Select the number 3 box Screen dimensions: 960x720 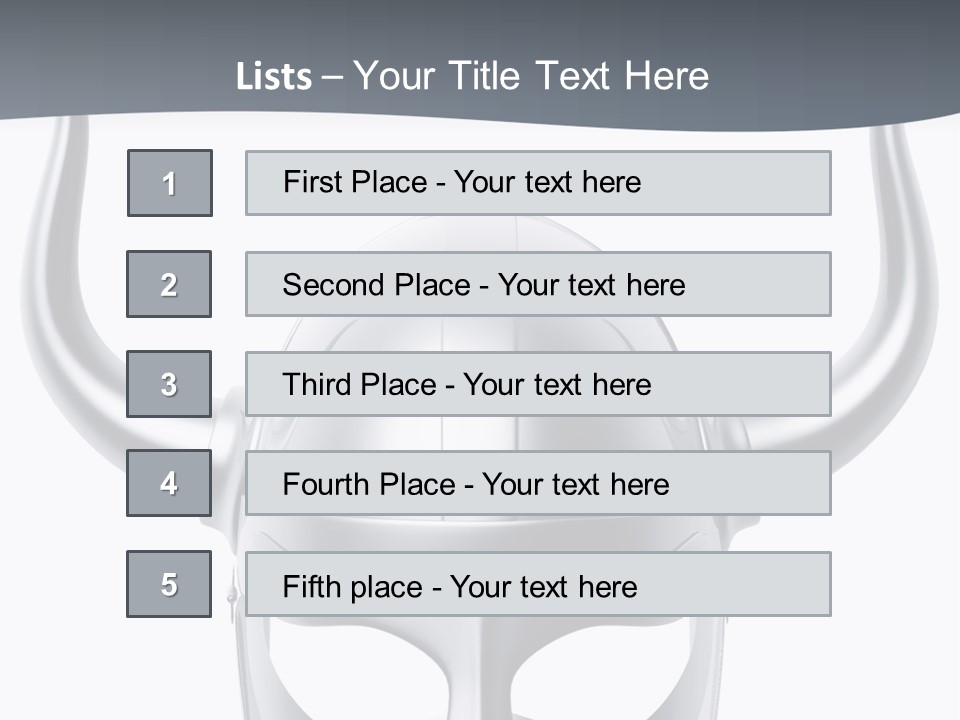169,384
